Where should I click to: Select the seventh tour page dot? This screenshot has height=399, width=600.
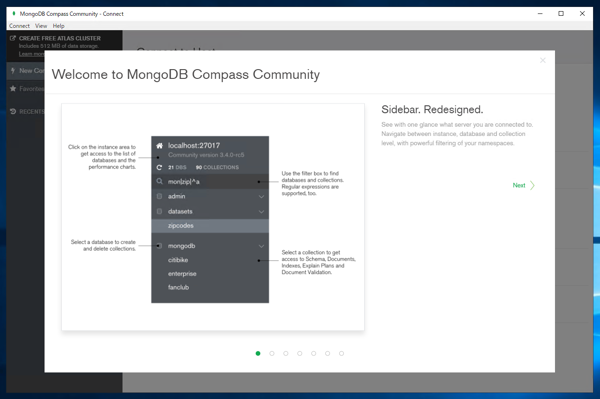[x=341, y=353]
